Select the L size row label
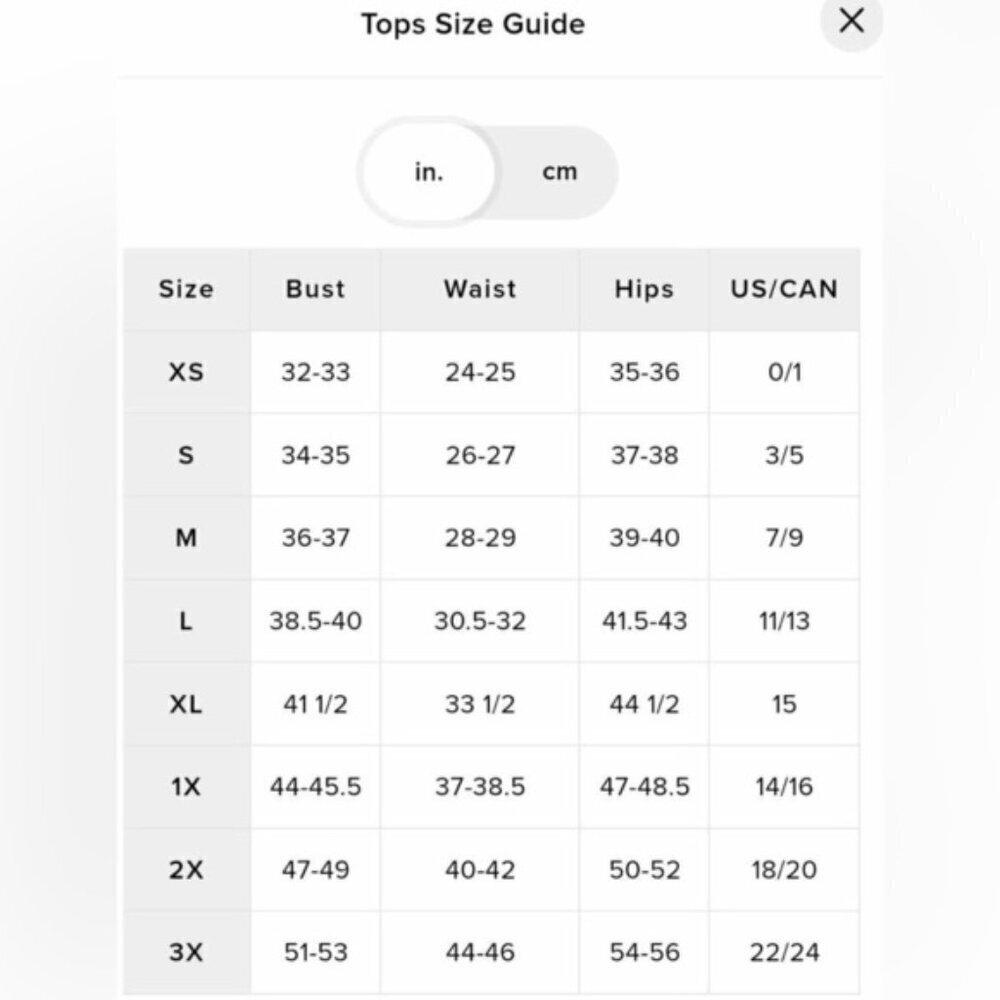1000x1000 pixels. click(186, 621)
